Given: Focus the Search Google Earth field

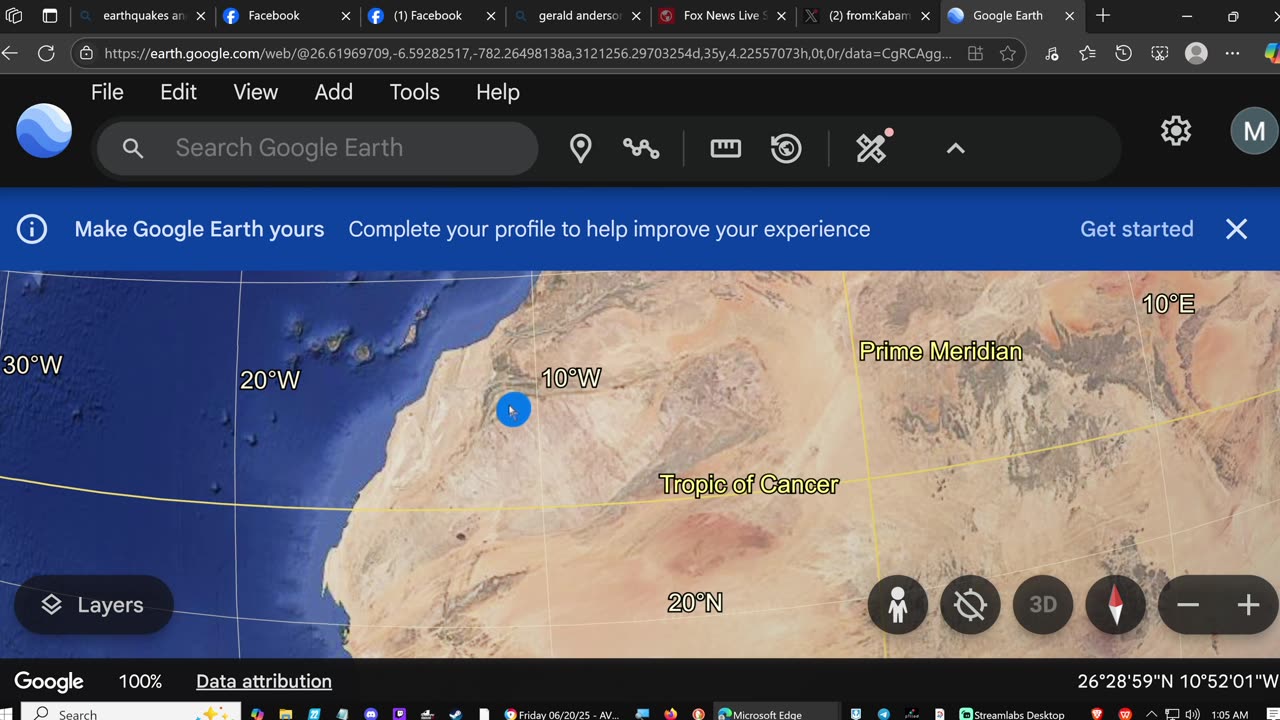Looking at the screenshot, I should 318,148.
